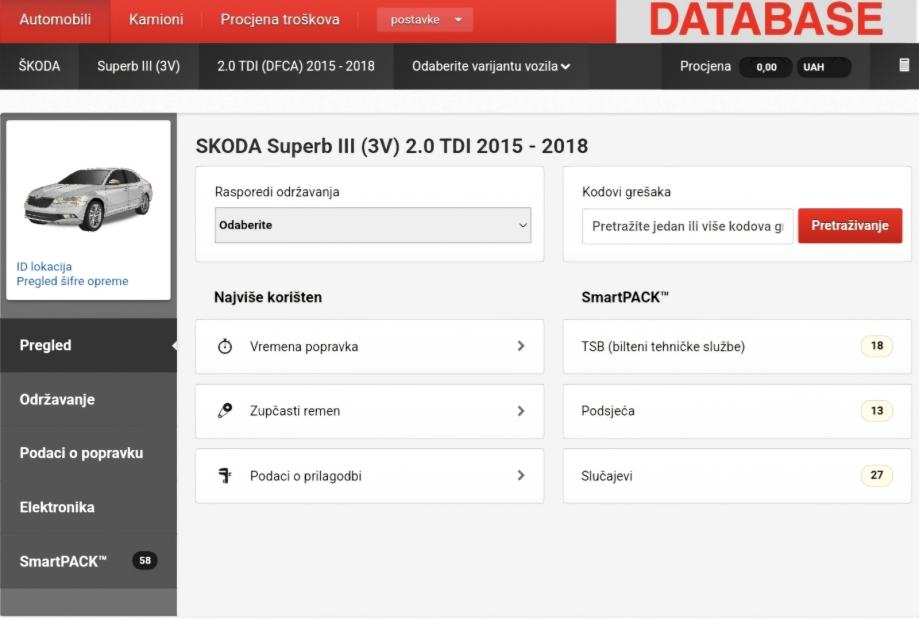This screenshot has width=919, height=619.
Task: Click the 27 badge on Slučajevi row
Action: [x=877, y=475]
